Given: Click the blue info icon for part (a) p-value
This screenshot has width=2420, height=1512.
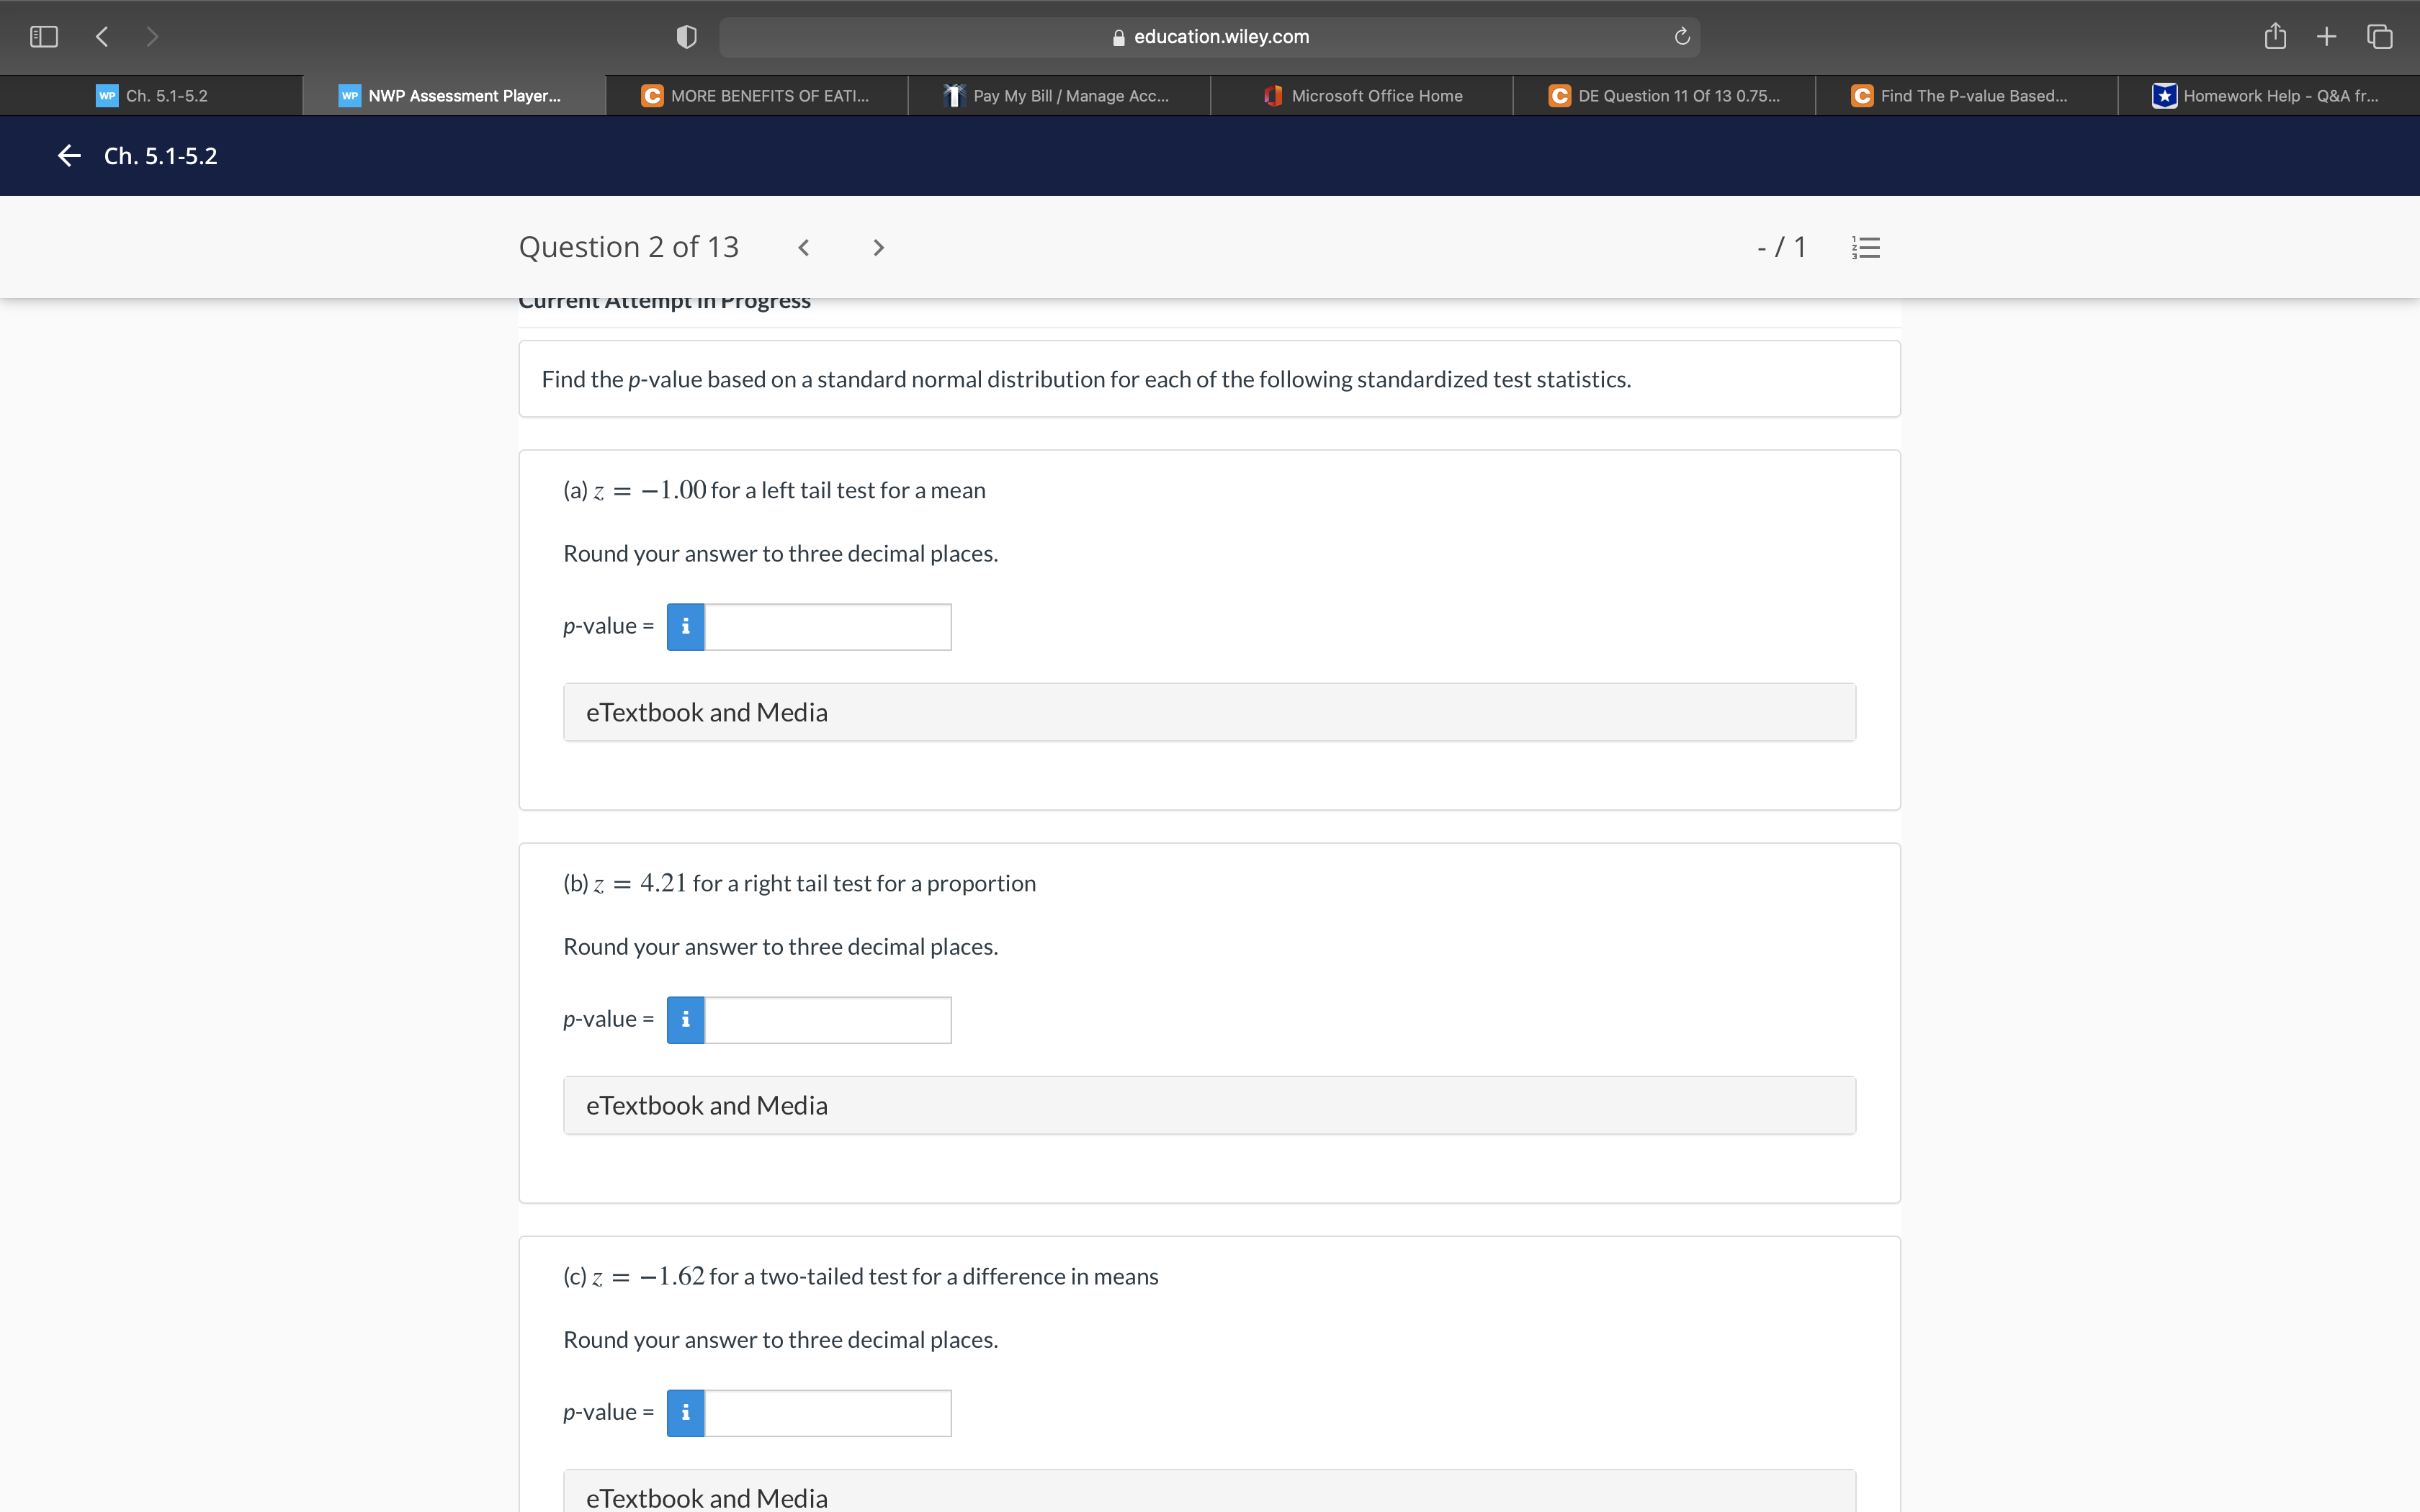Looking at the screenshot, I should 684,626.
